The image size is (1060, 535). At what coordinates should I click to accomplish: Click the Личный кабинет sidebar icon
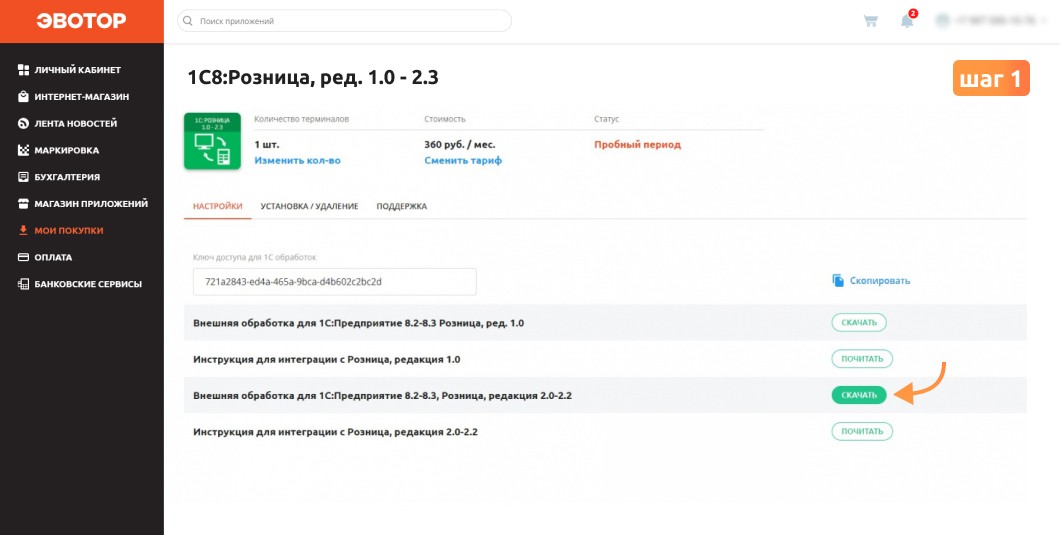tap(23, 70)
